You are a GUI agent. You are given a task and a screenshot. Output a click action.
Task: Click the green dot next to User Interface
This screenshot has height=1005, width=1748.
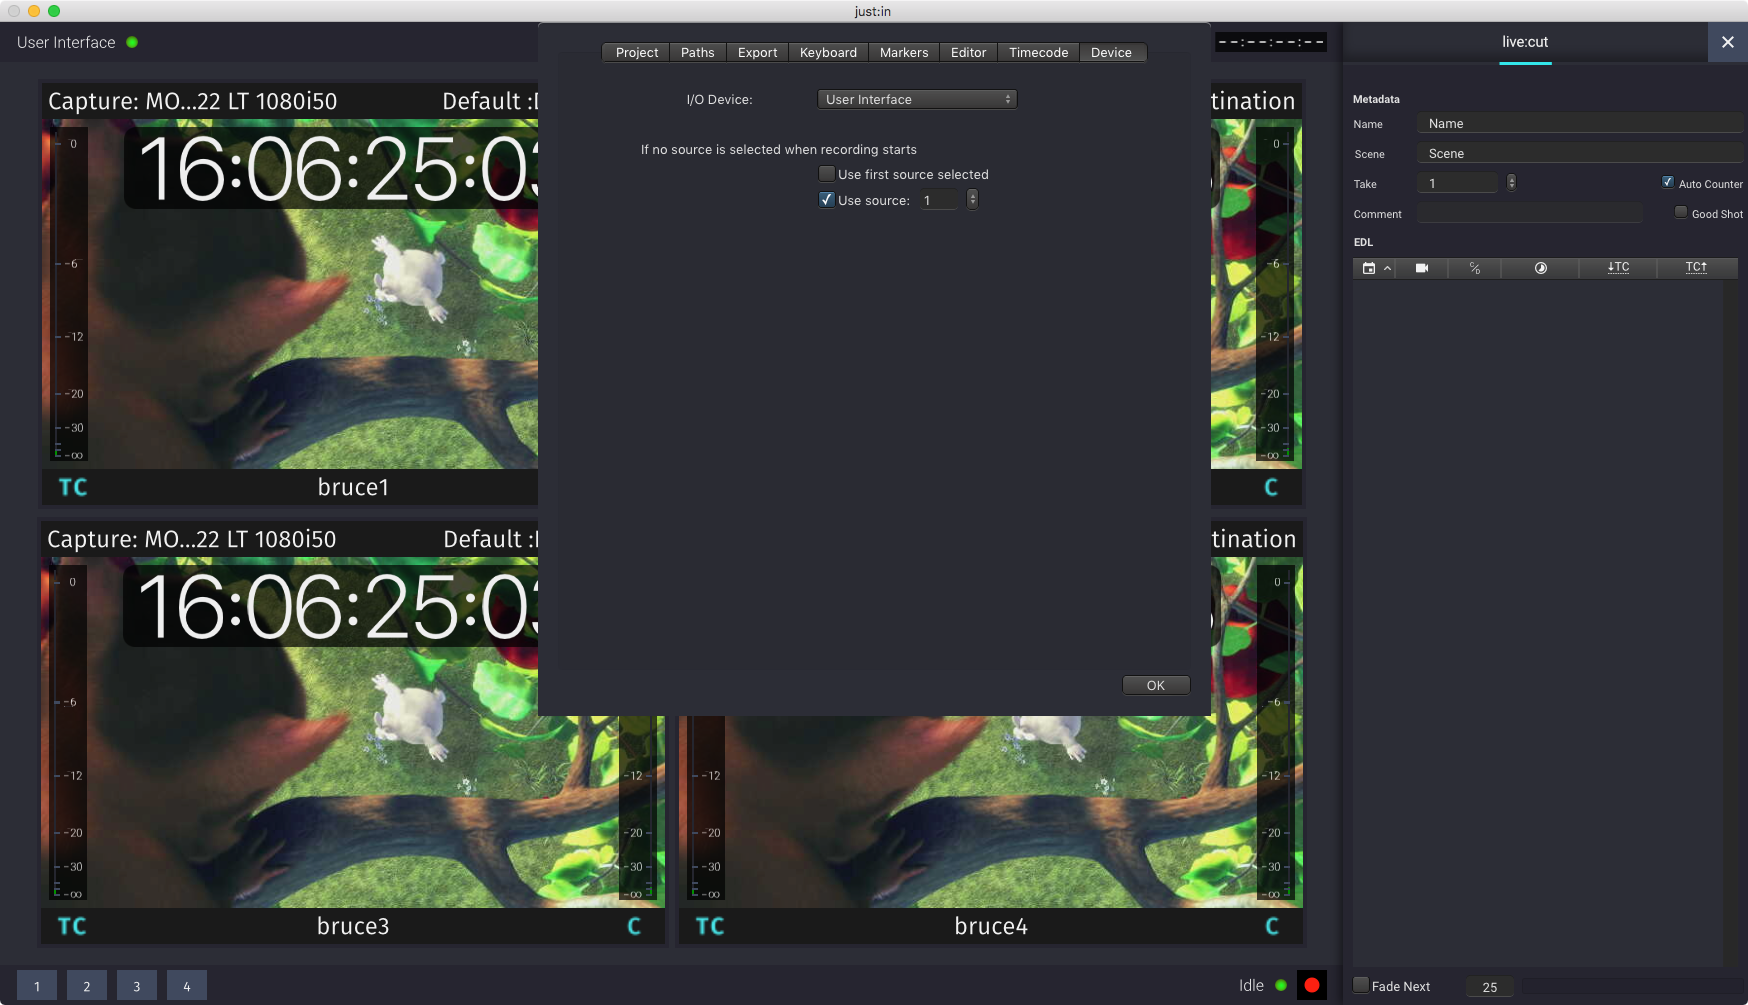[132, 42]
